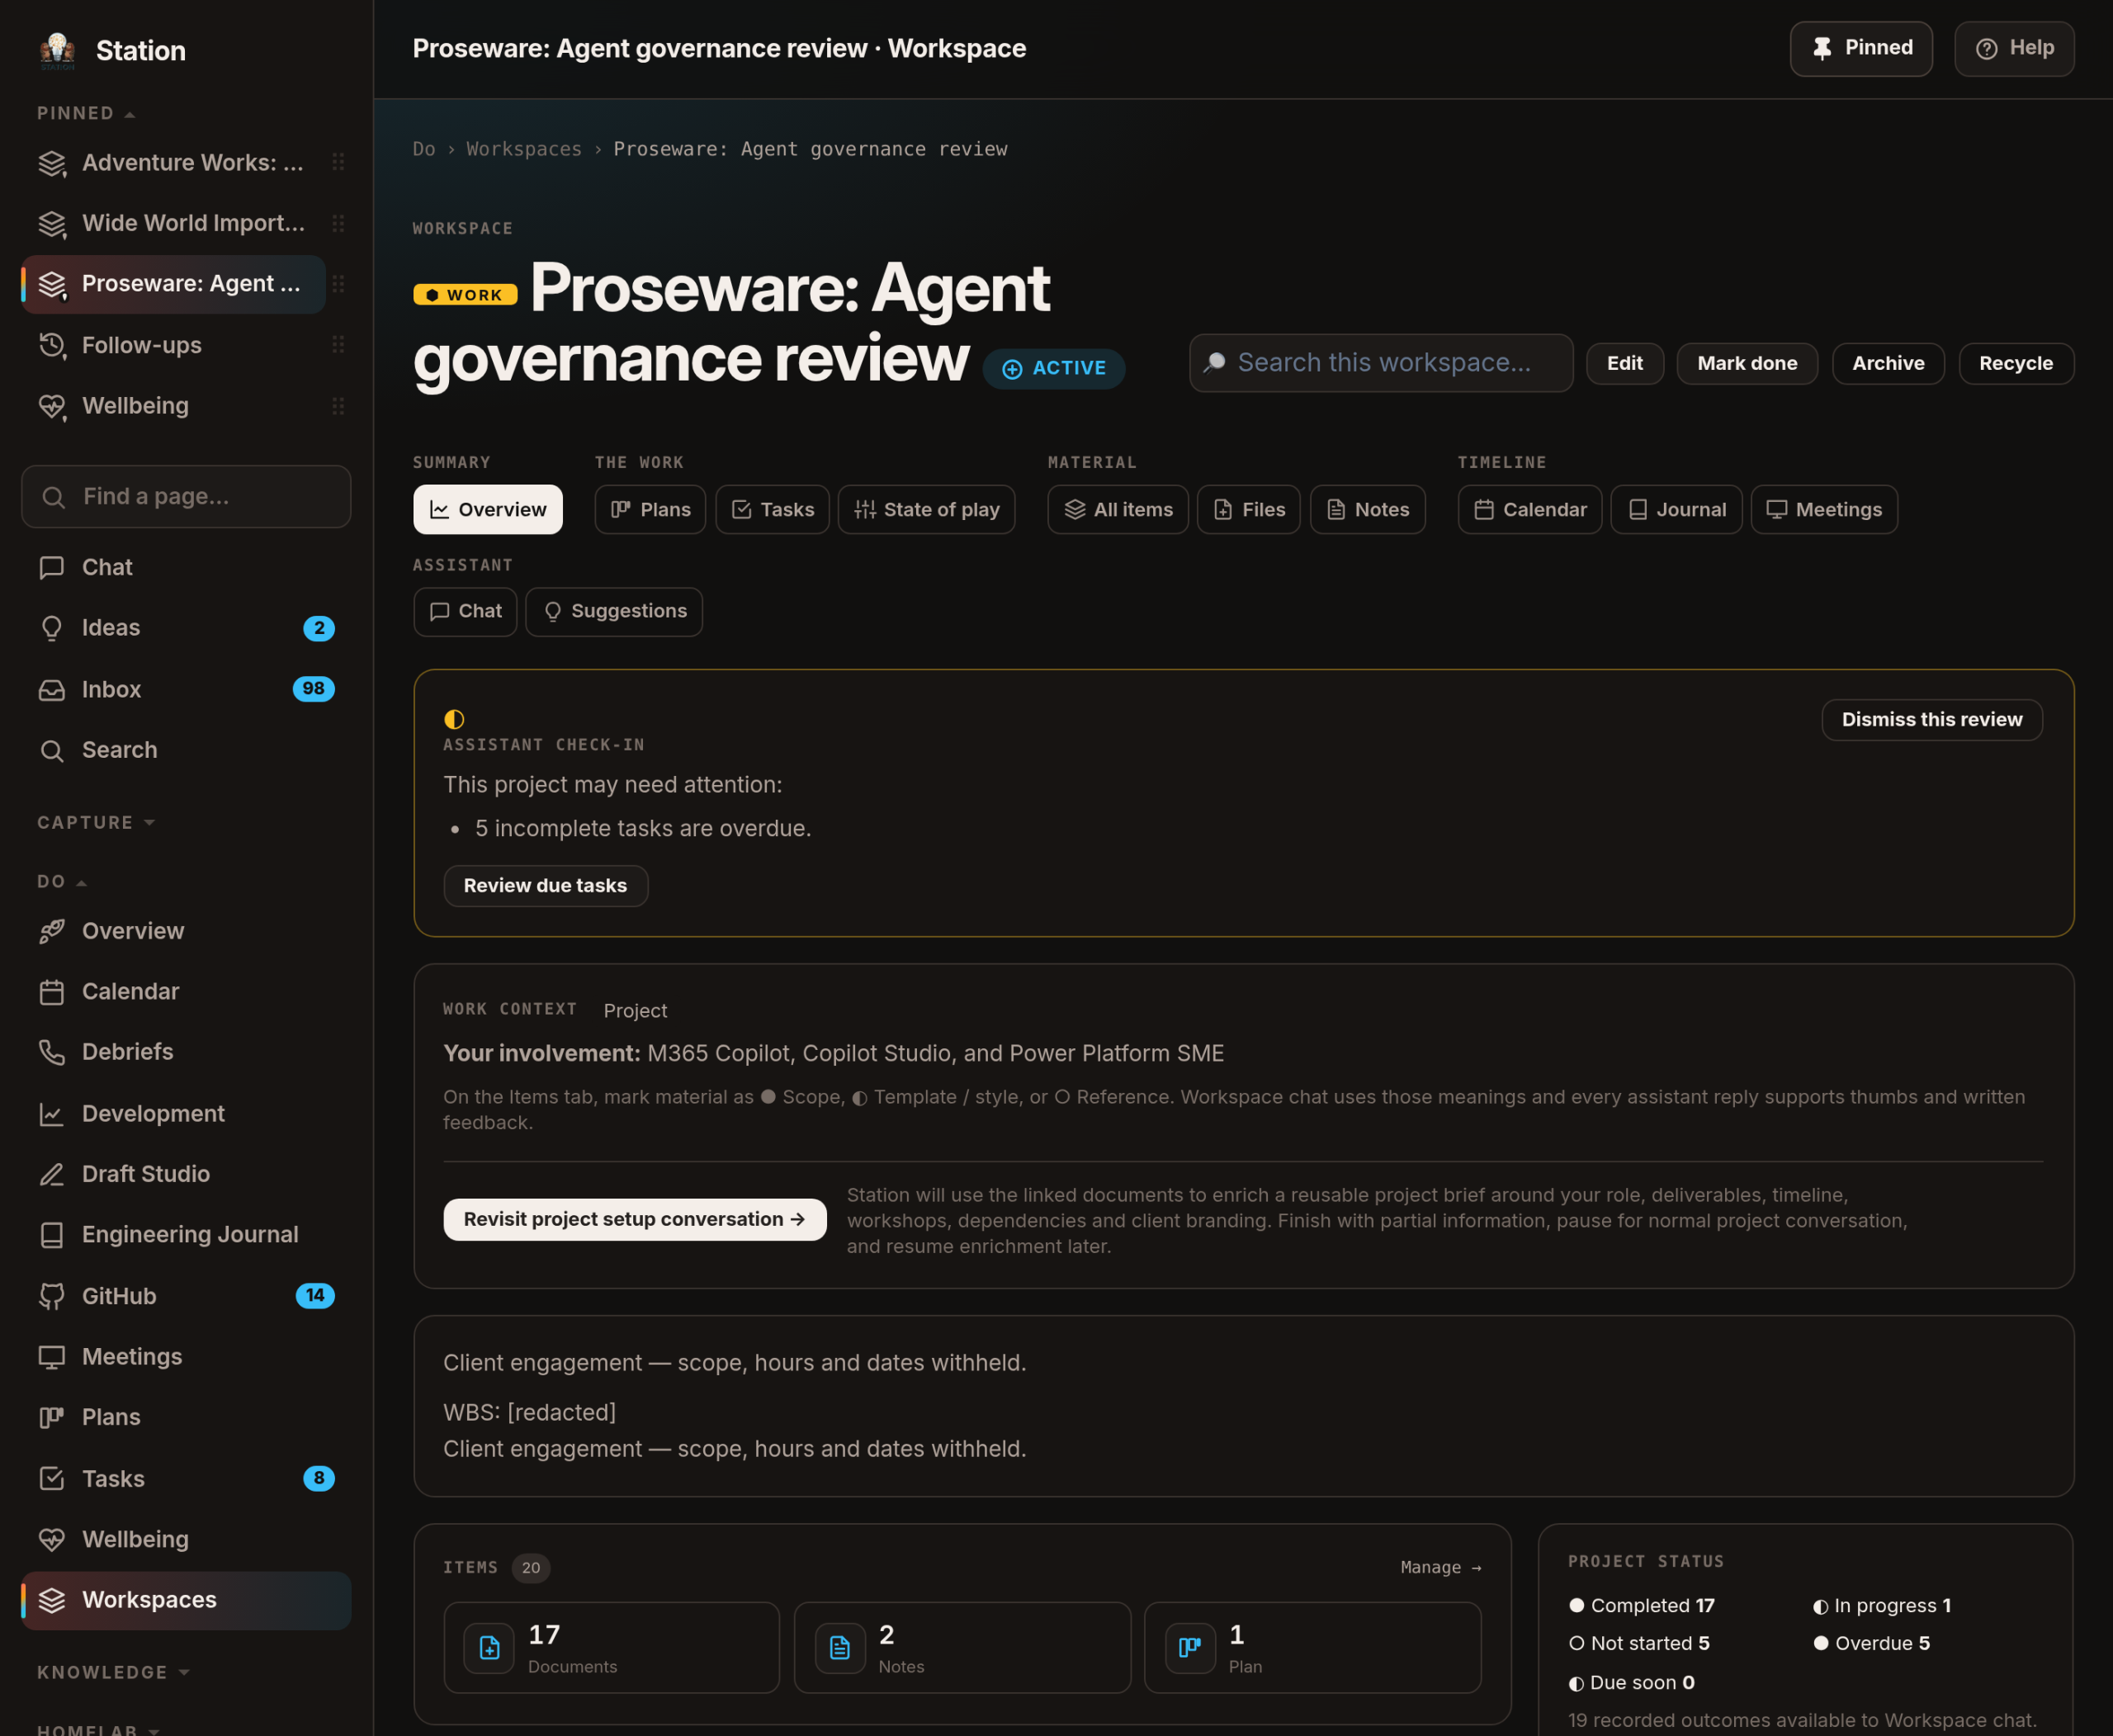Open the All items tab
This screenshot has height=1736, width=2113.
pos(1117,510)
